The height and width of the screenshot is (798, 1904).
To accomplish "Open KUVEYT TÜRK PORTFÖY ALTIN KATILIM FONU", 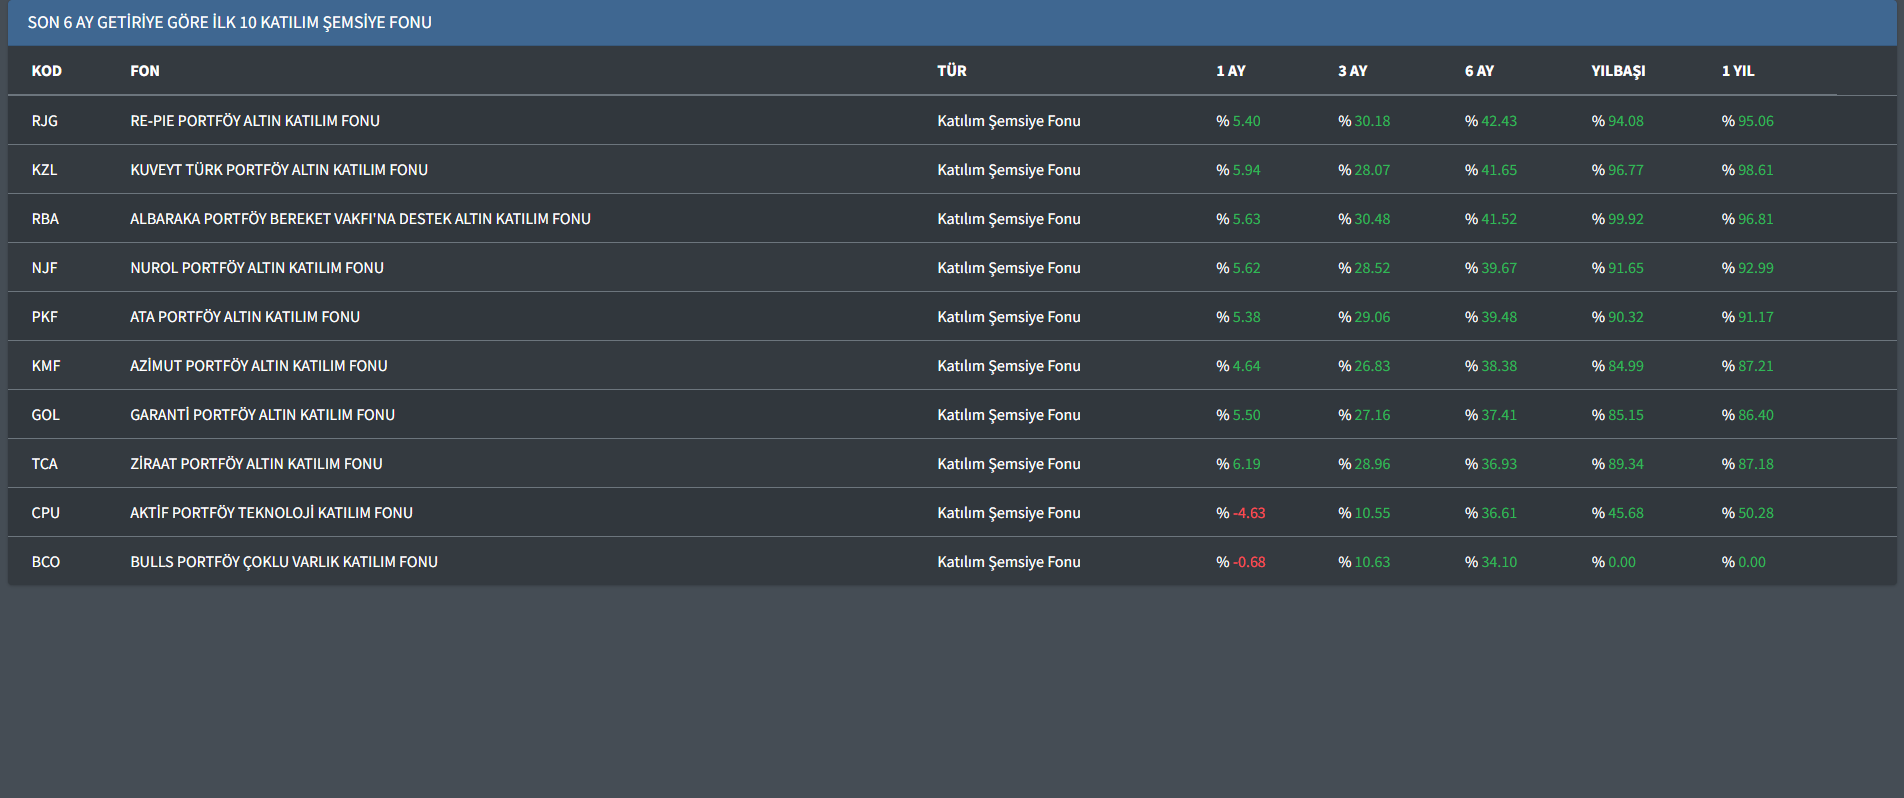I will (x=278, y=170).
